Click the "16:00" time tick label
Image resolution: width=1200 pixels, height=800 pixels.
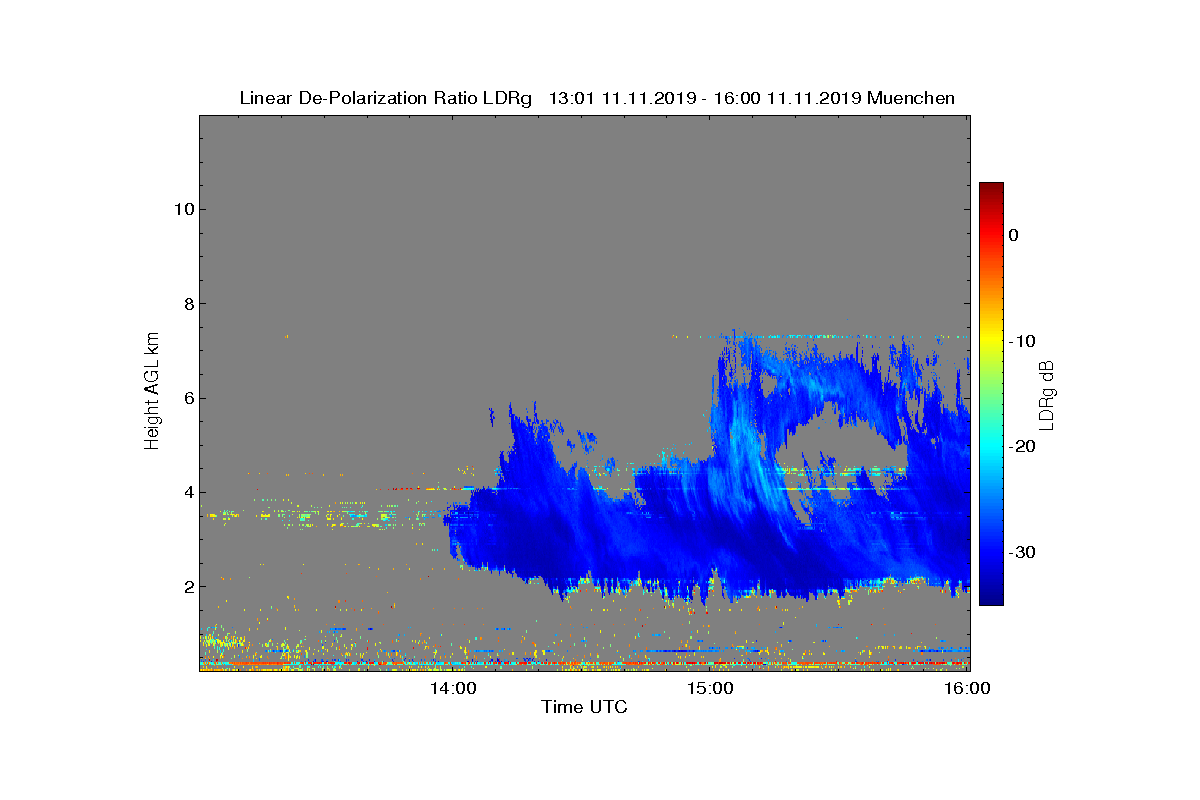coord(968,688)
